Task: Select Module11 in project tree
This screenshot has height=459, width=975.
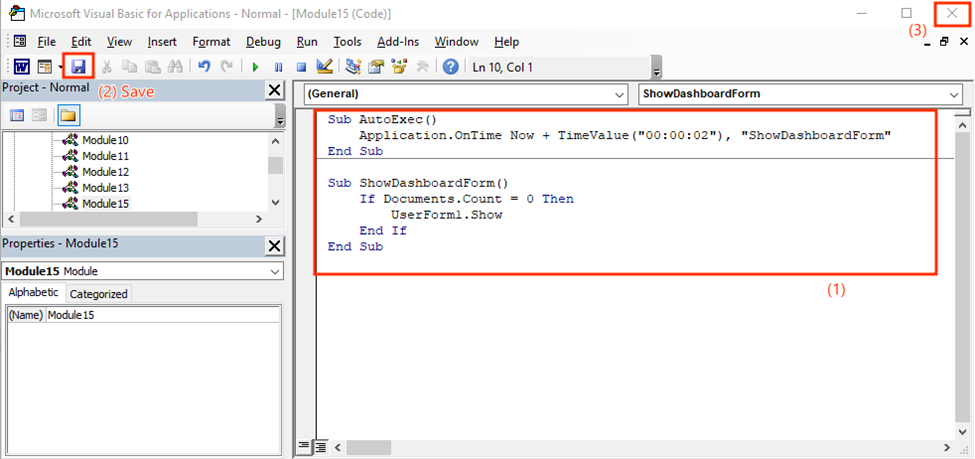Action: [x=105, y=155]
